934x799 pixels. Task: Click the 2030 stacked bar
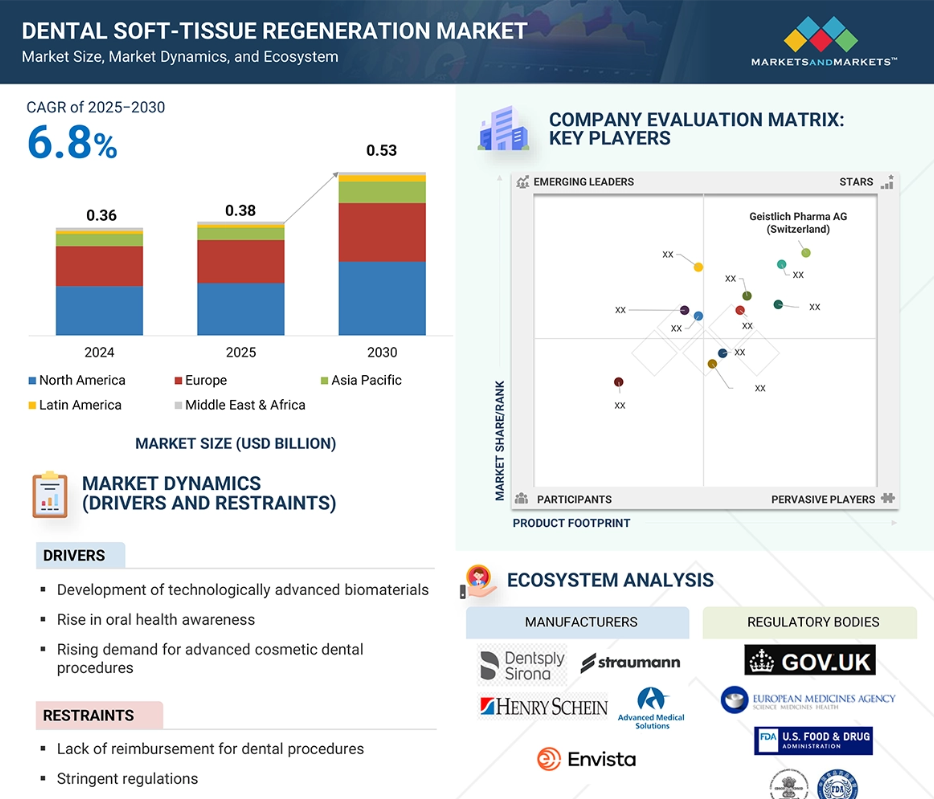click(x=382, y=255)
